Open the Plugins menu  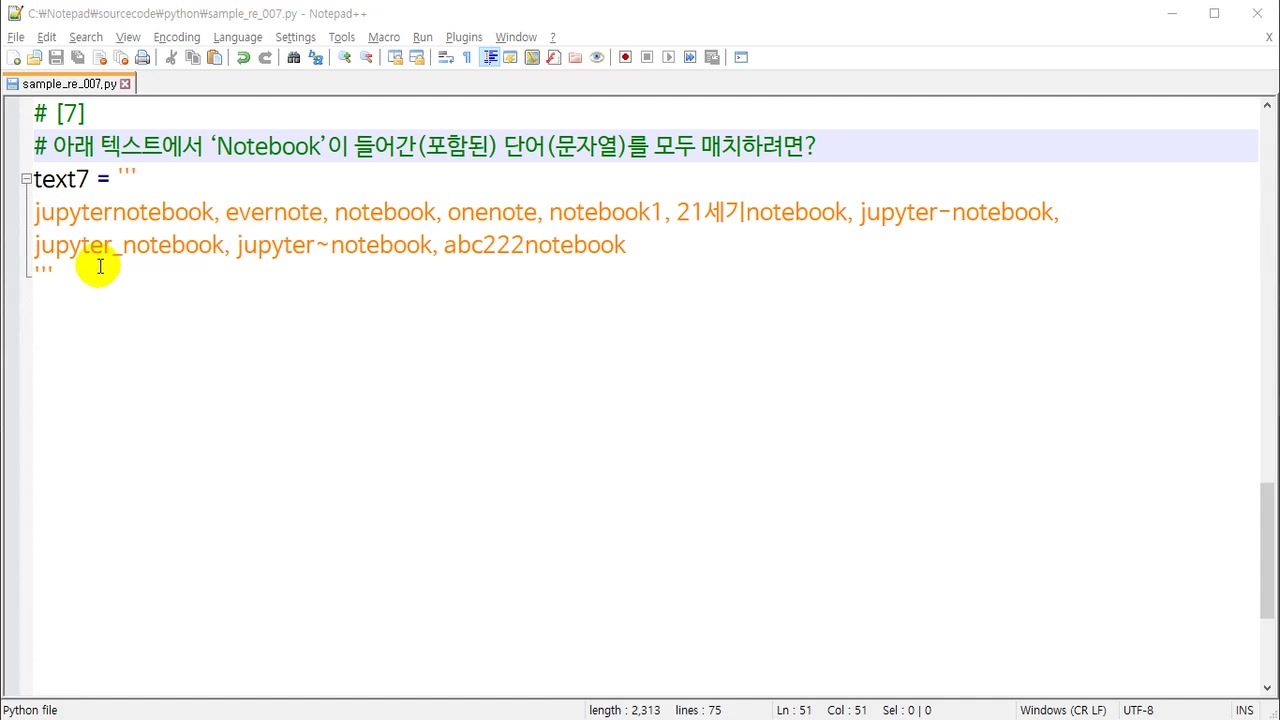(463, 37)
